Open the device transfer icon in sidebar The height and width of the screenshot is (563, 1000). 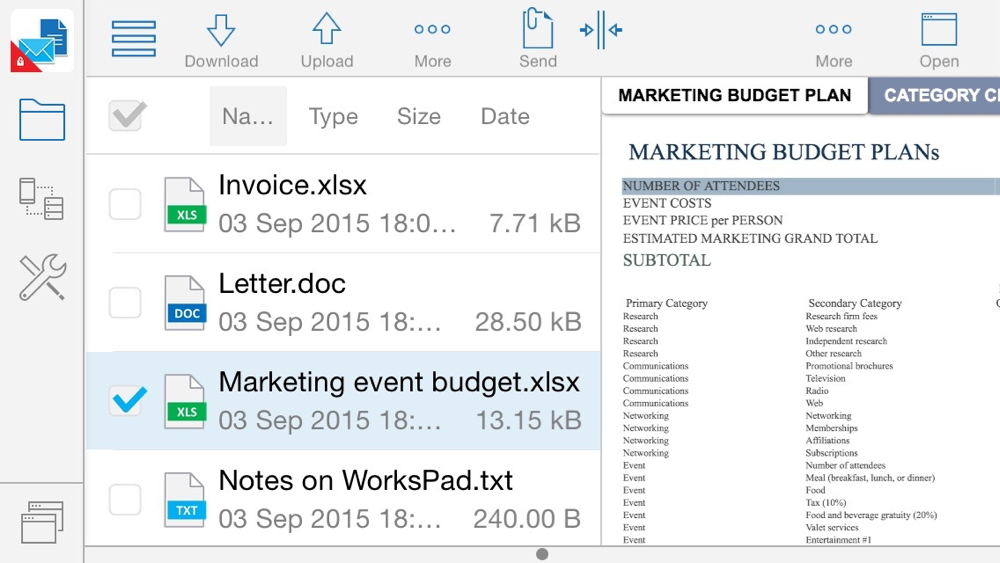pos(42,198)
